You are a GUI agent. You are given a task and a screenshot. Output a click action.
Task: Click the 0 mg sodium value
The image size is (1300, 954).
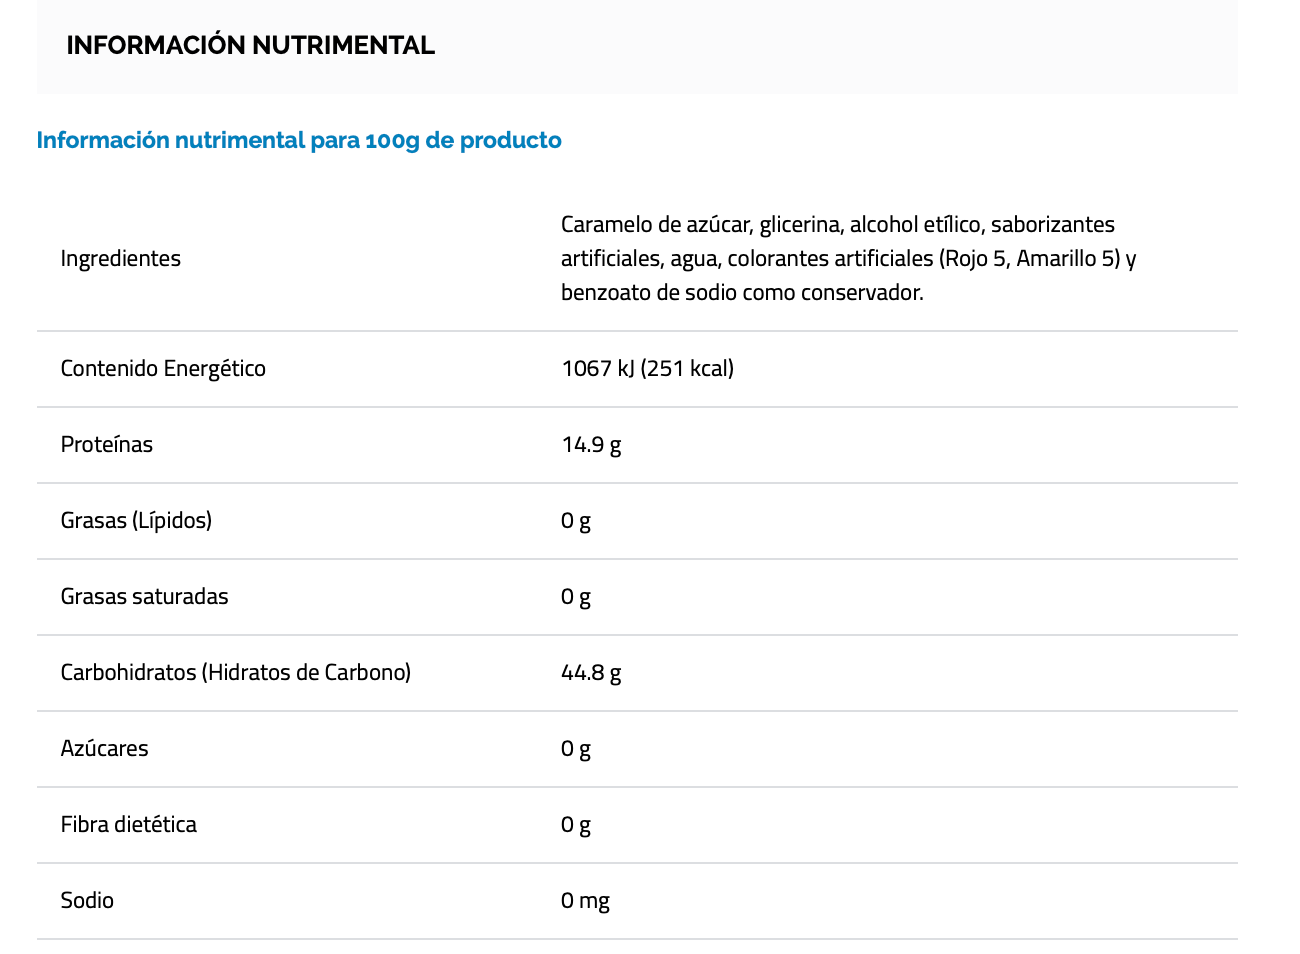585,900
